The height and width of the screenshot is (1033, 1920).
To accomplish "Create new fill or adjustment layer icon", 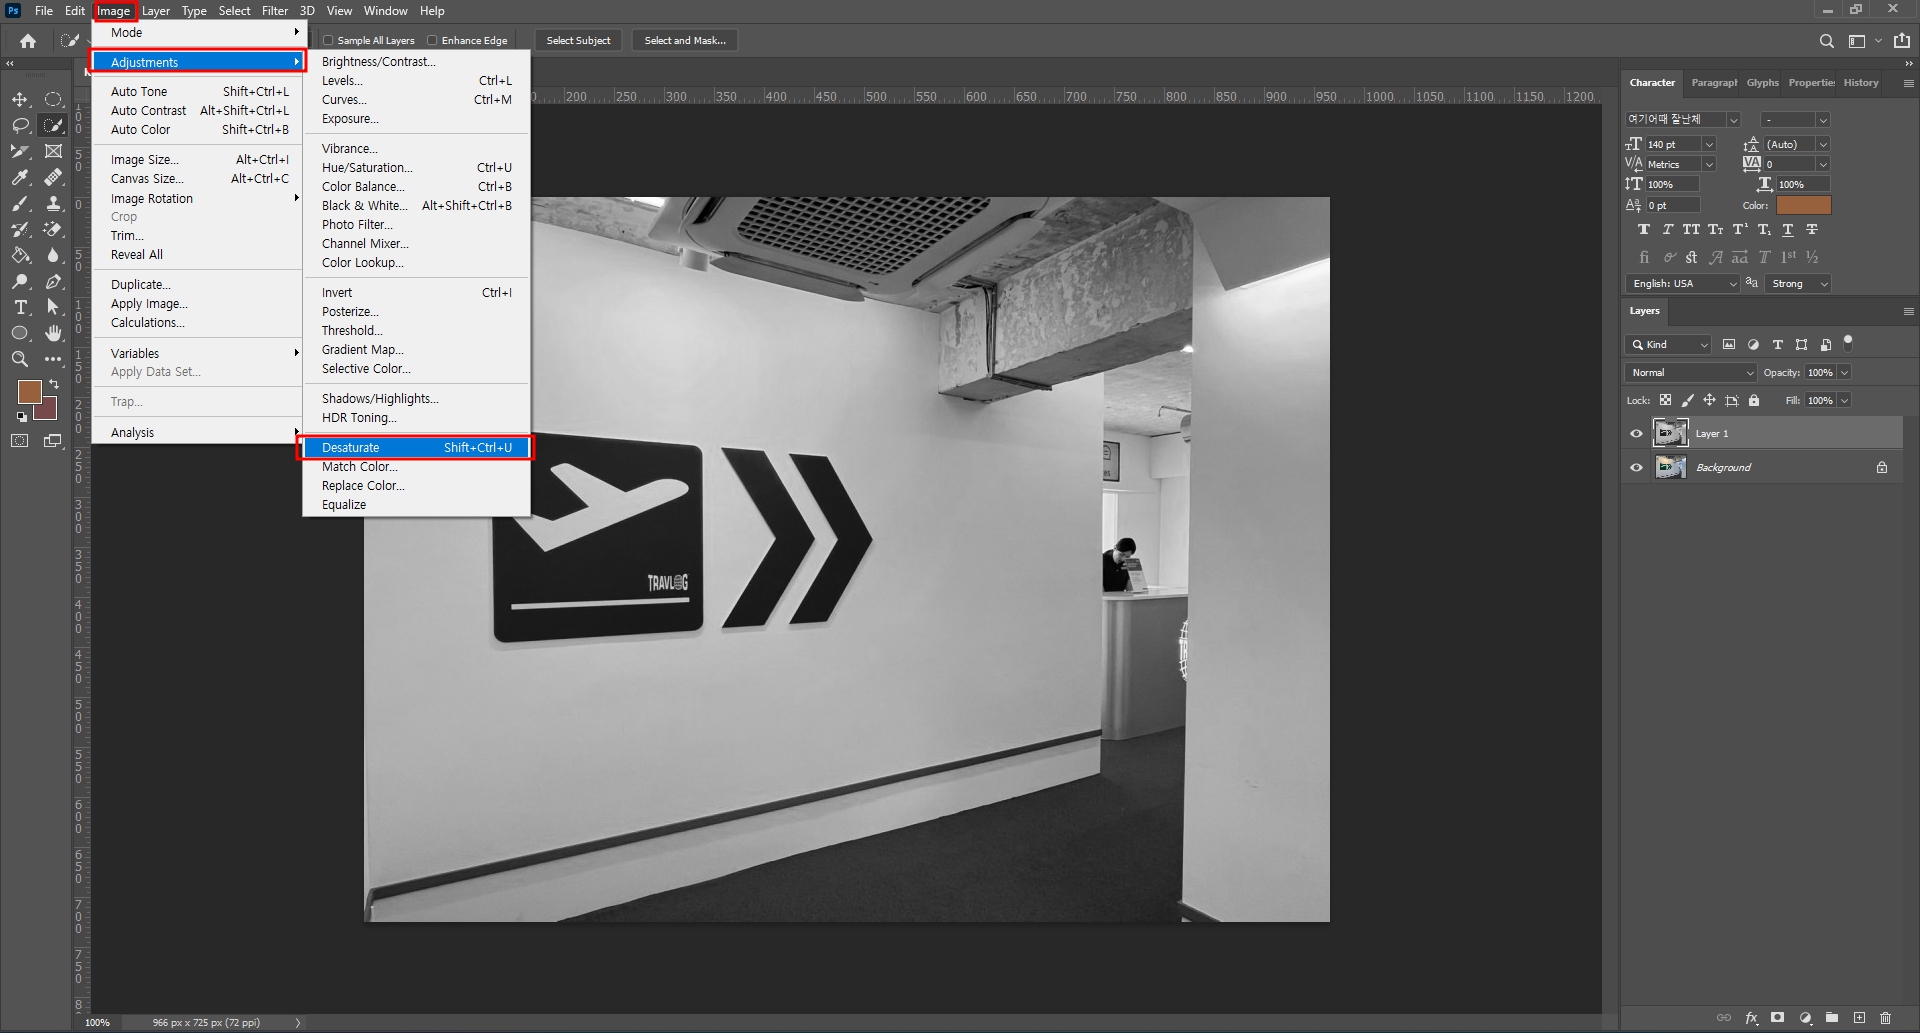I will [x=1805, y=1018].
